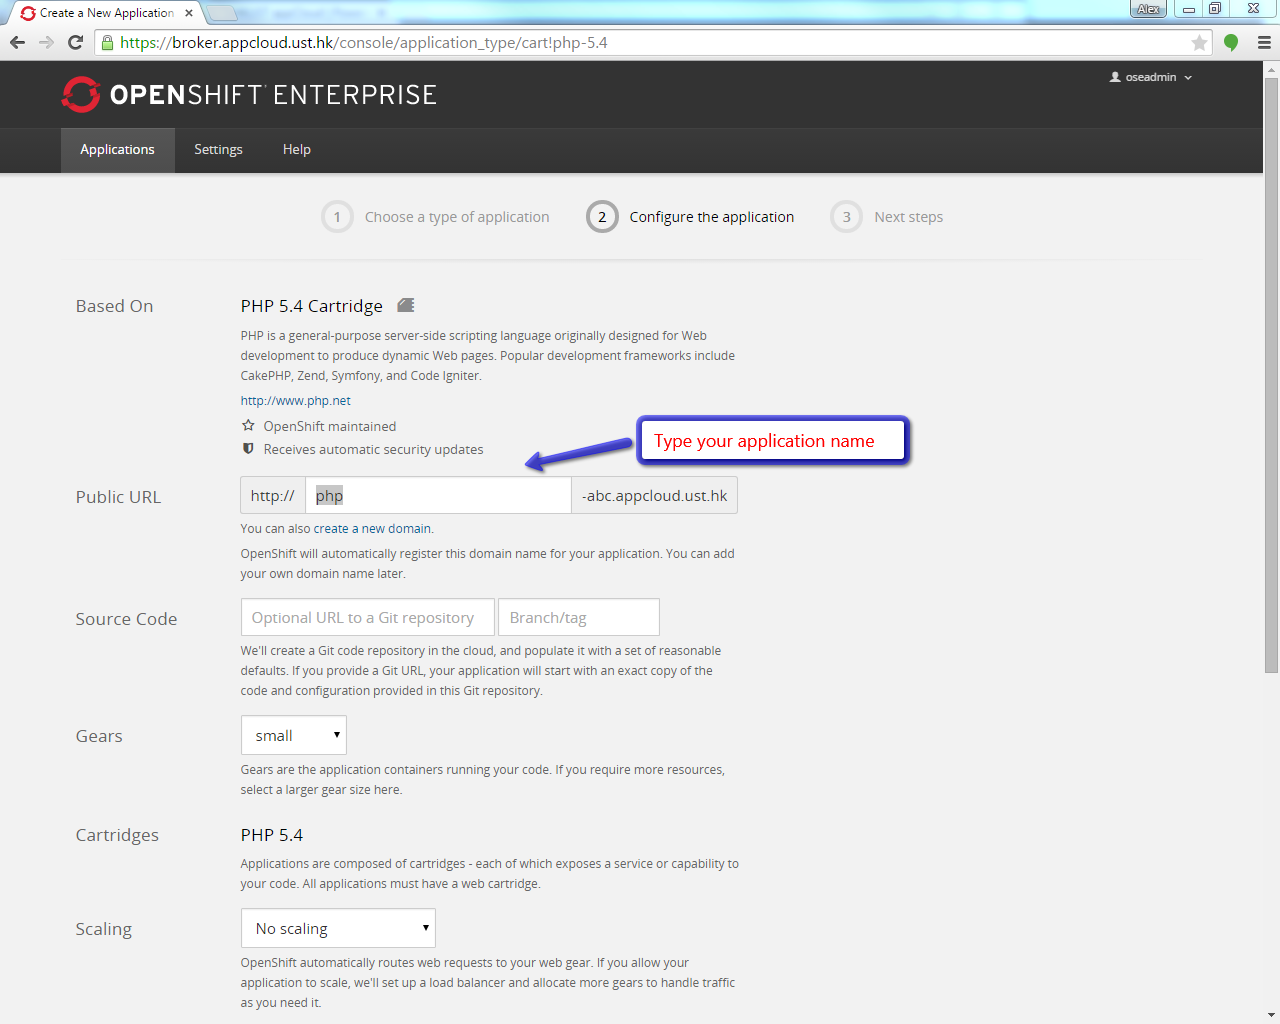Expand the Gears size dropdown
The width and height of the screenshot is (1280, 1024).
click(x=293, y=735)
